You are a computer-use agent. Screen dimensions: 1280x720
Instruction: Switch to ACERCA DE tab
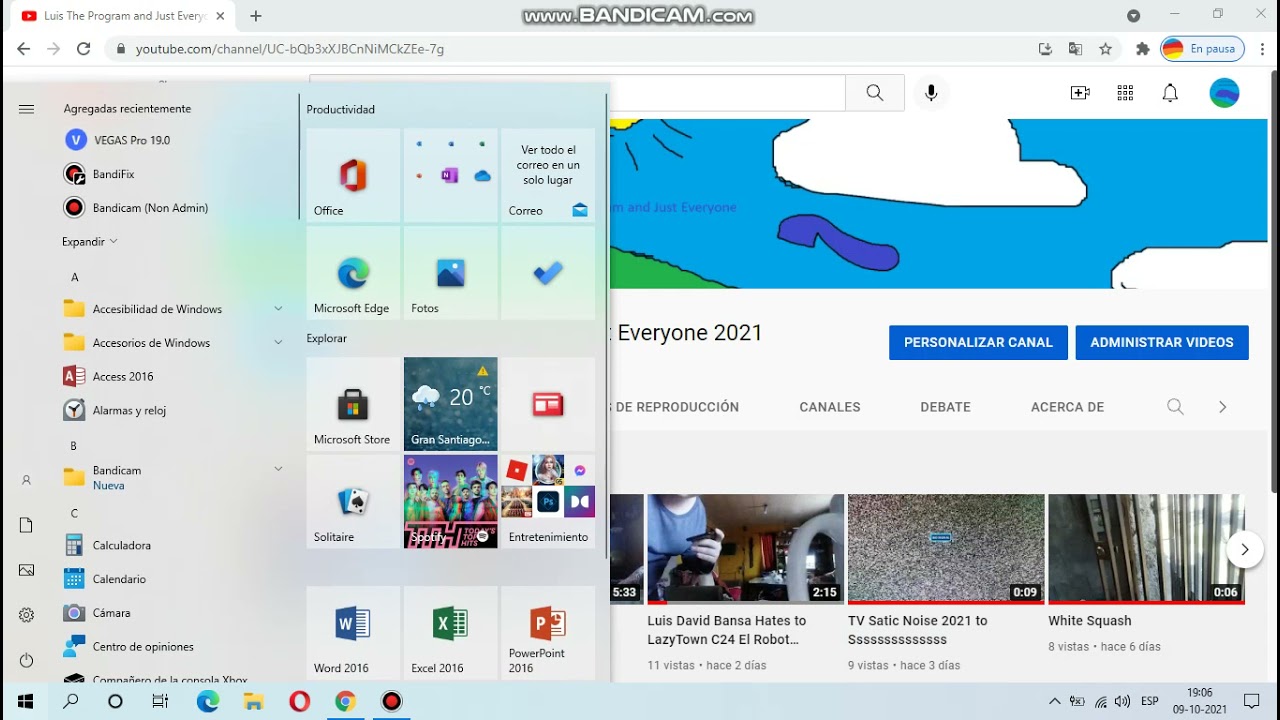(1067, 407)
